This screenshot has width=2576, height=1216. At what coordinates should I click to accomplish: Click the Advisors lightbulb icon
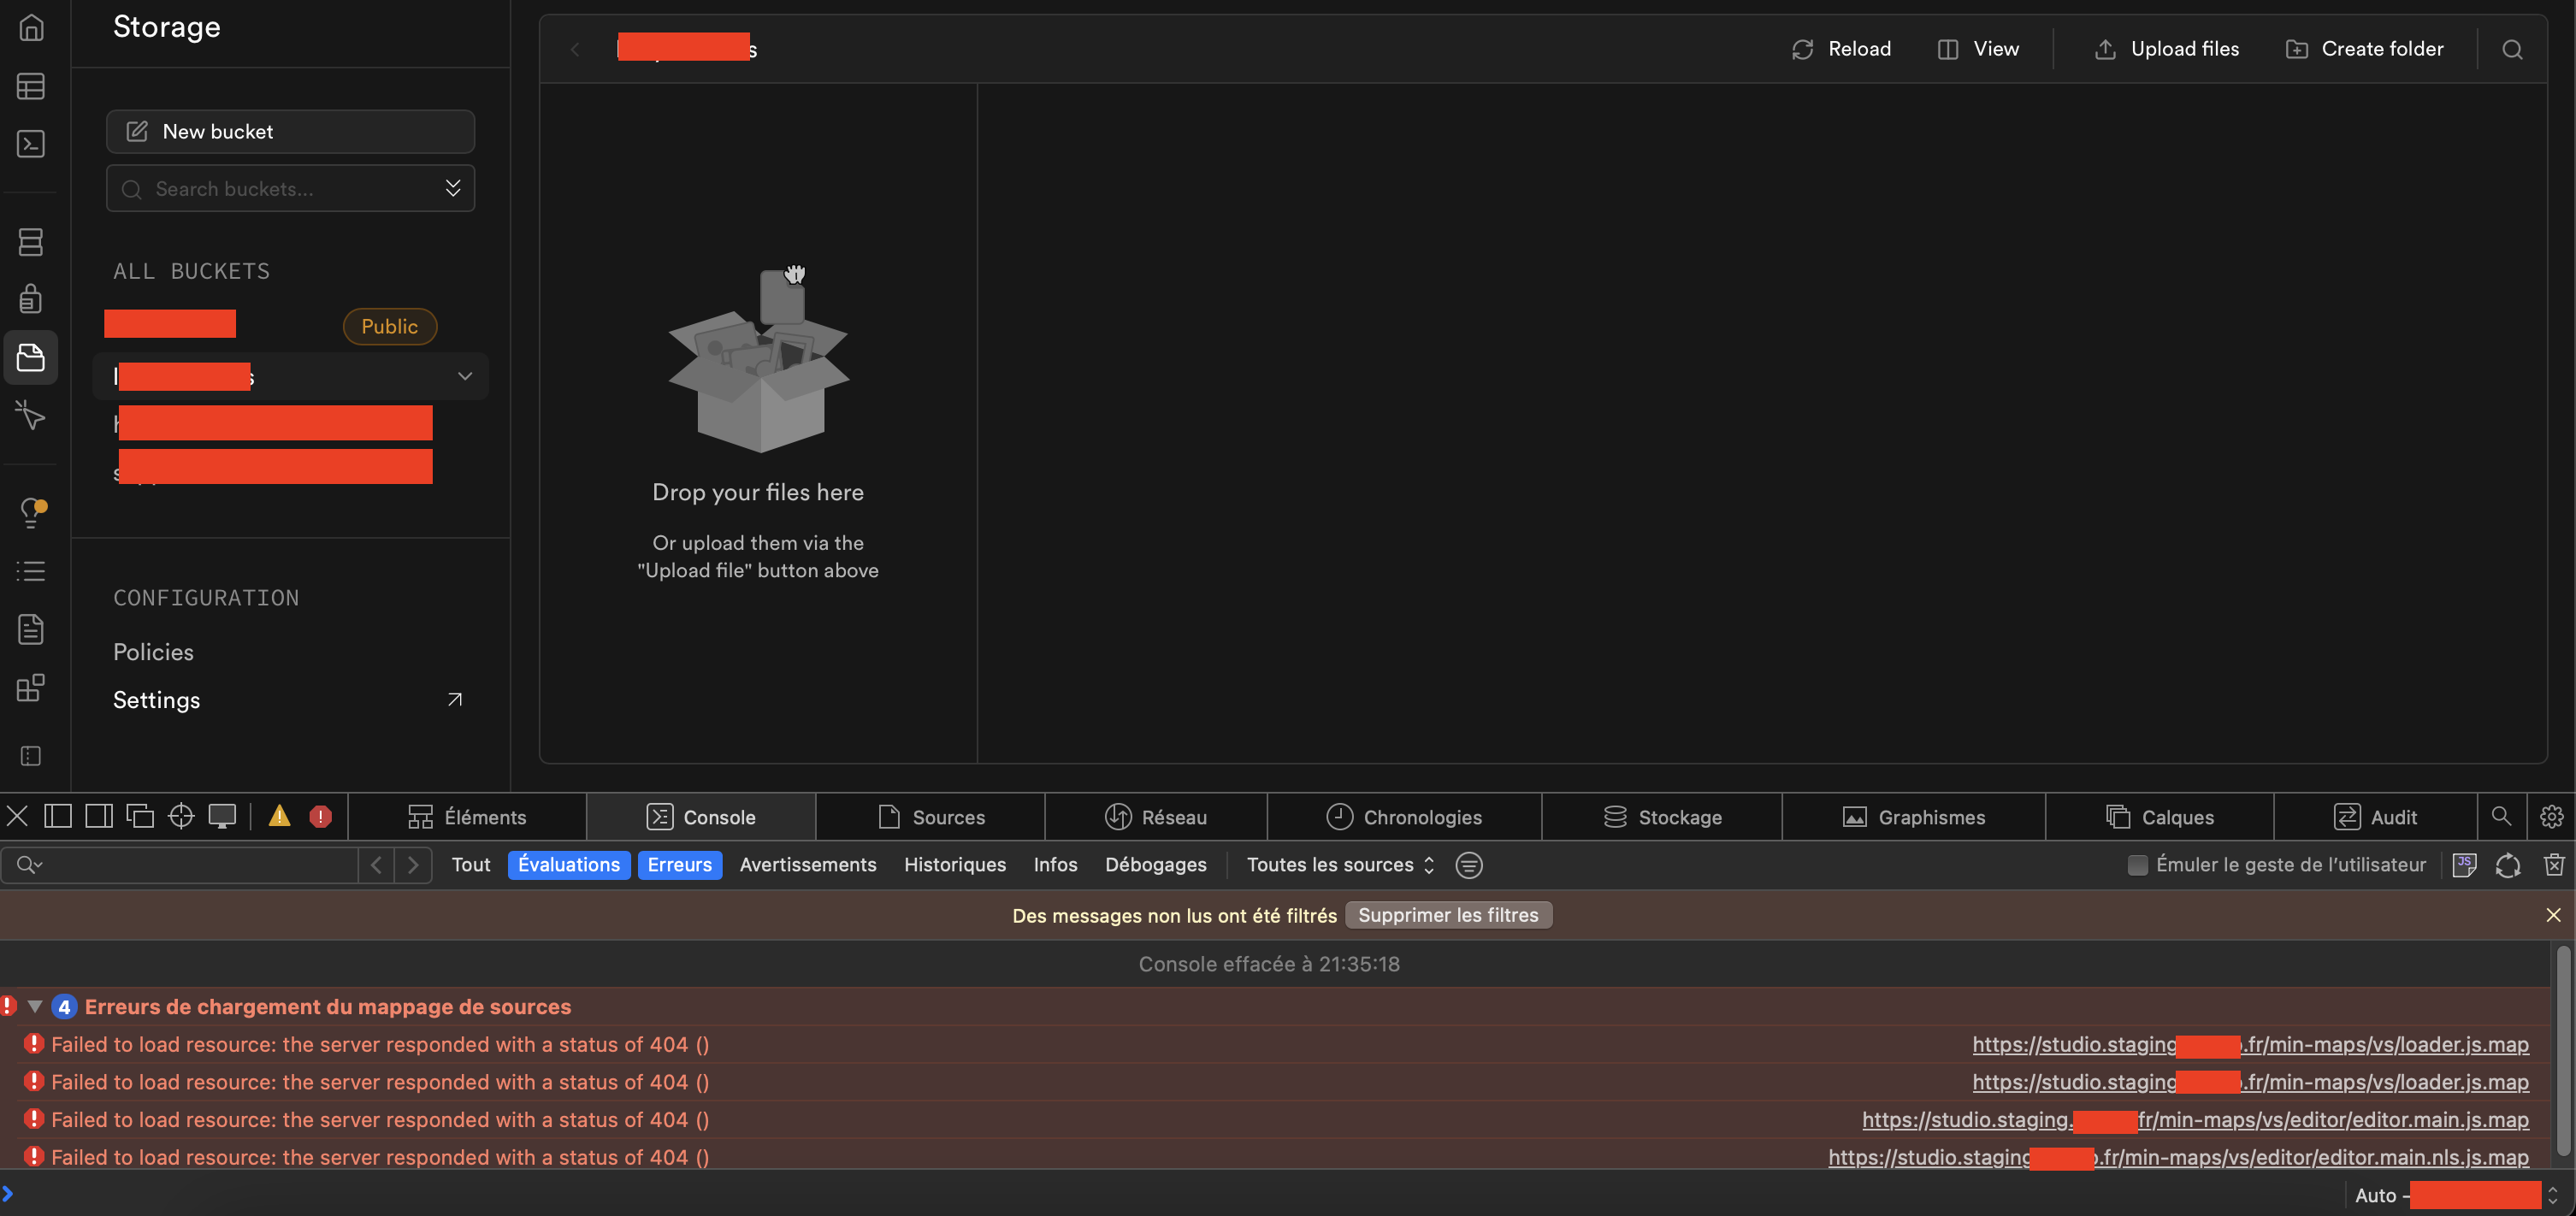click(31, 512)
